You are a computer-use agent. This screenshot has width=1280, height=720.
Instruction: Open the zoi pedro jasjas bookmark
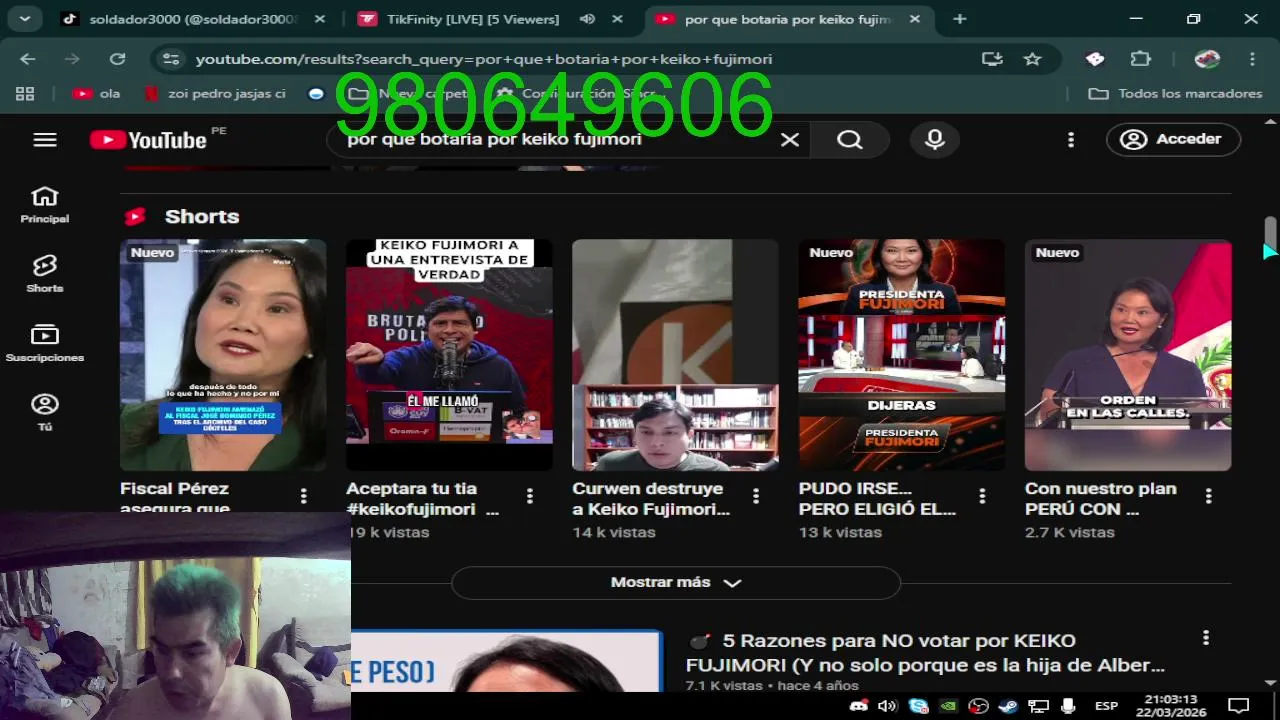215,93
